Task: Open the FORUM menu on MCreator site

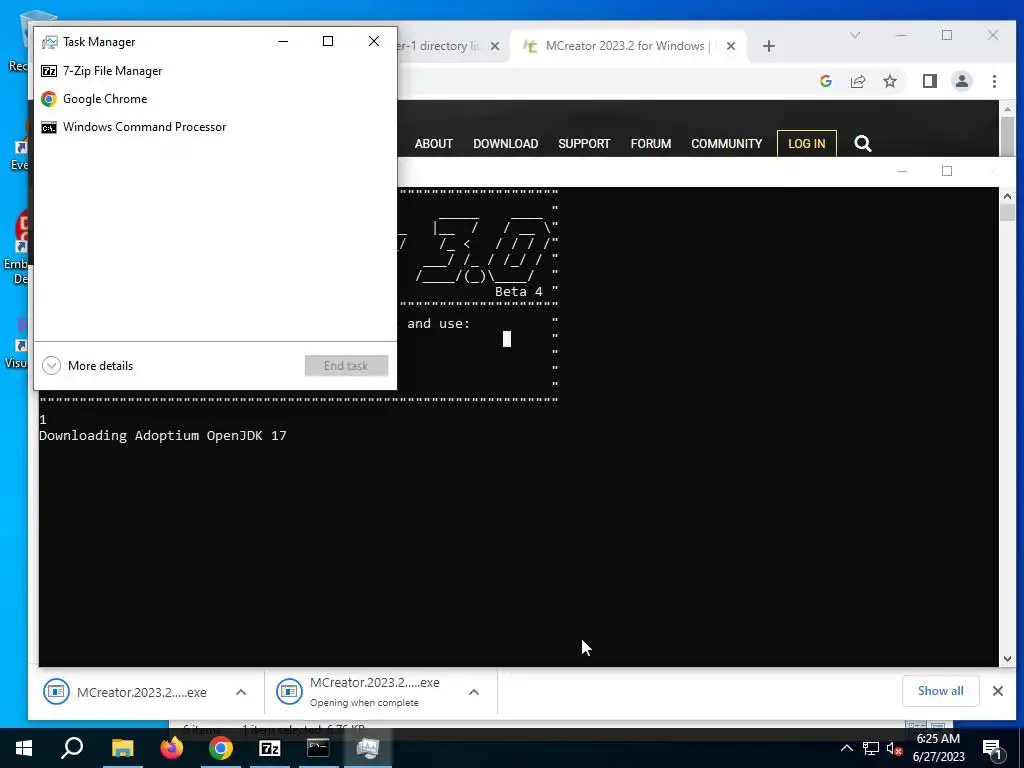Action: tap(650, 144)
